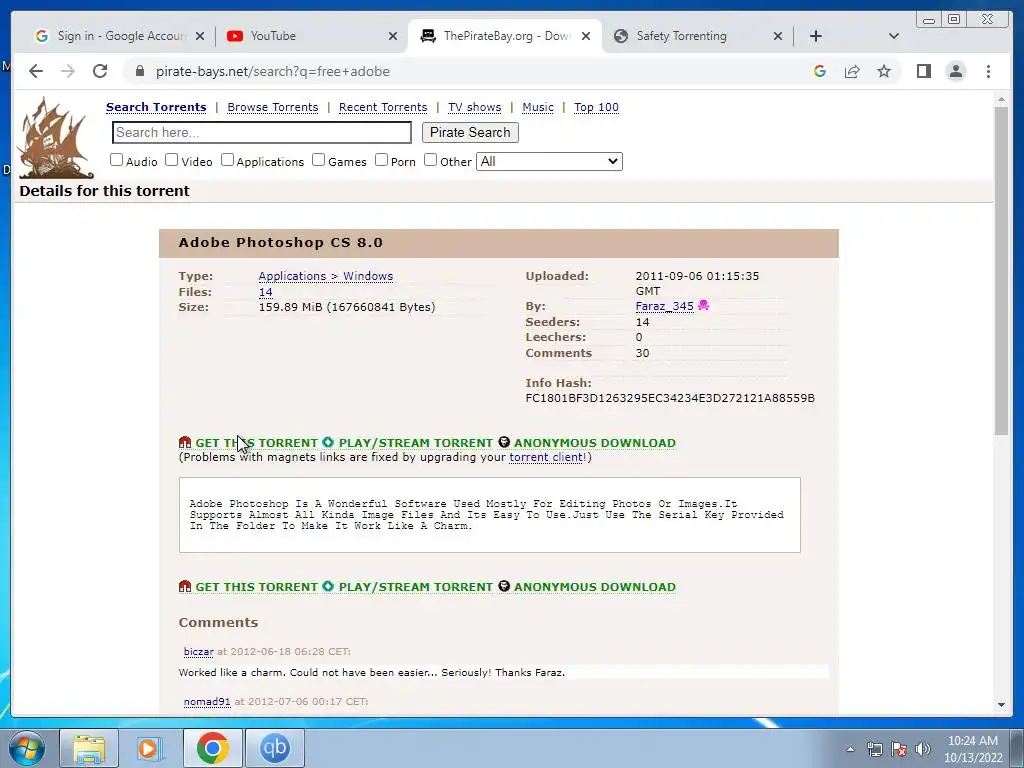This screenshot has width=1024, height=768.
Task: Click the lower magnet icon before Get This Torrent
Action: [185, 586]
